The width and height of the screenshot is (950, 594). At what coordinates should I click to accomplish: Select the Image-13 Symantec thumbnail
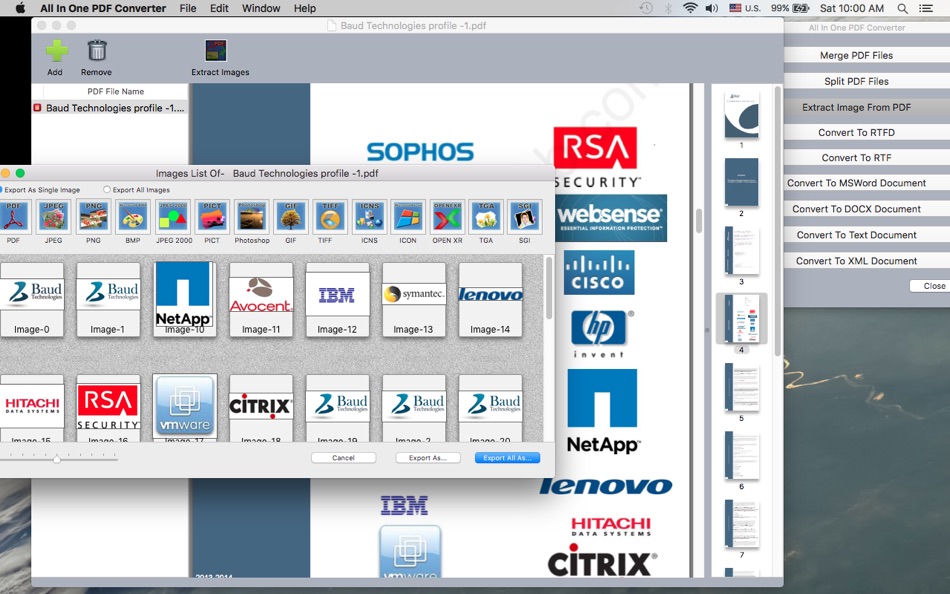414,299
